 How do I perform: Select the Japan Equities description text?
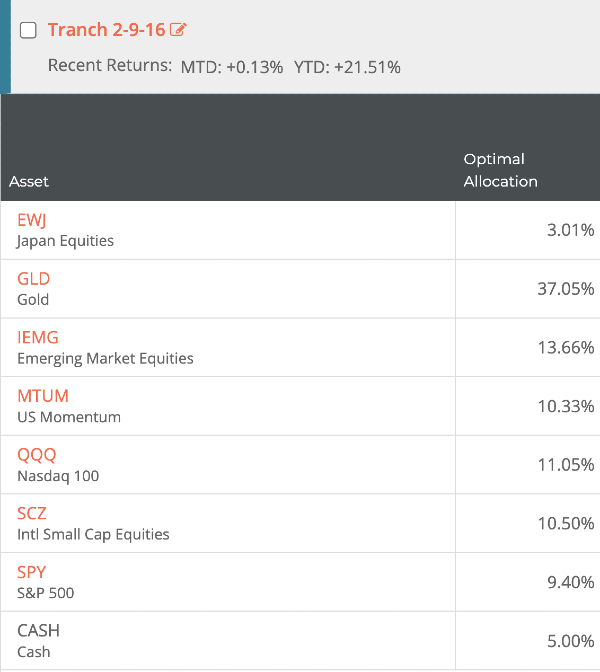point(65,240)
